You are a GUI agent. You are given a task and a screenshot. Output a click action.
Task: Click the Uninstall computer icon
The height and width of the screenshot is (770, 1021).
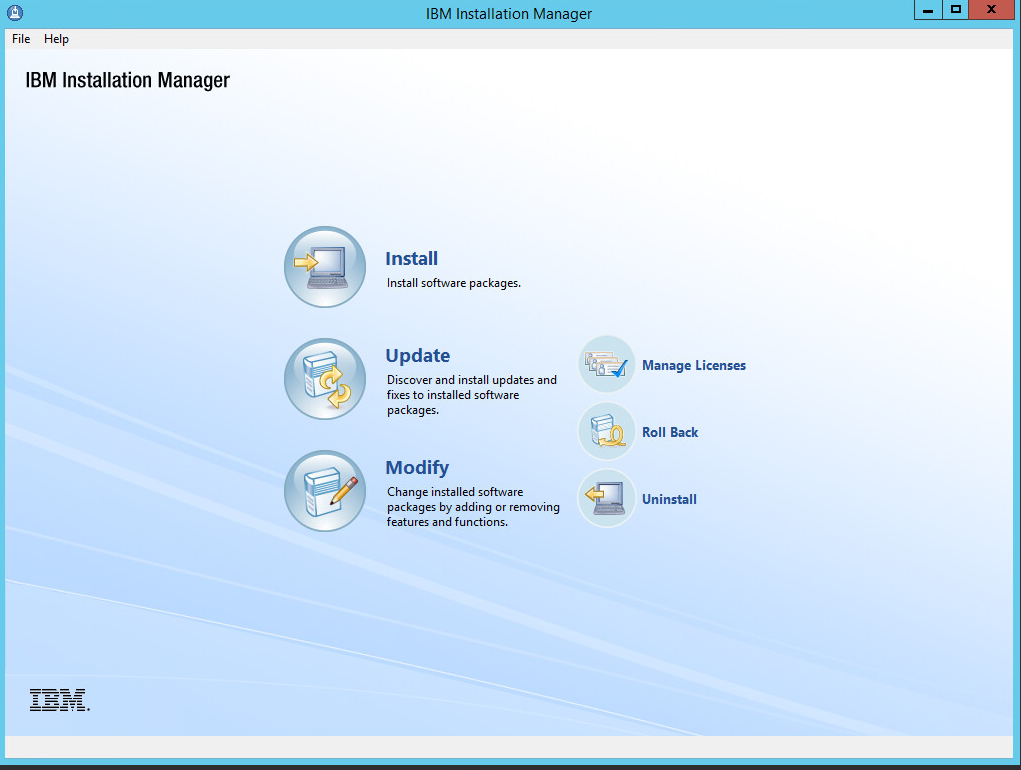pyautogui.click(x=606, y=499)
